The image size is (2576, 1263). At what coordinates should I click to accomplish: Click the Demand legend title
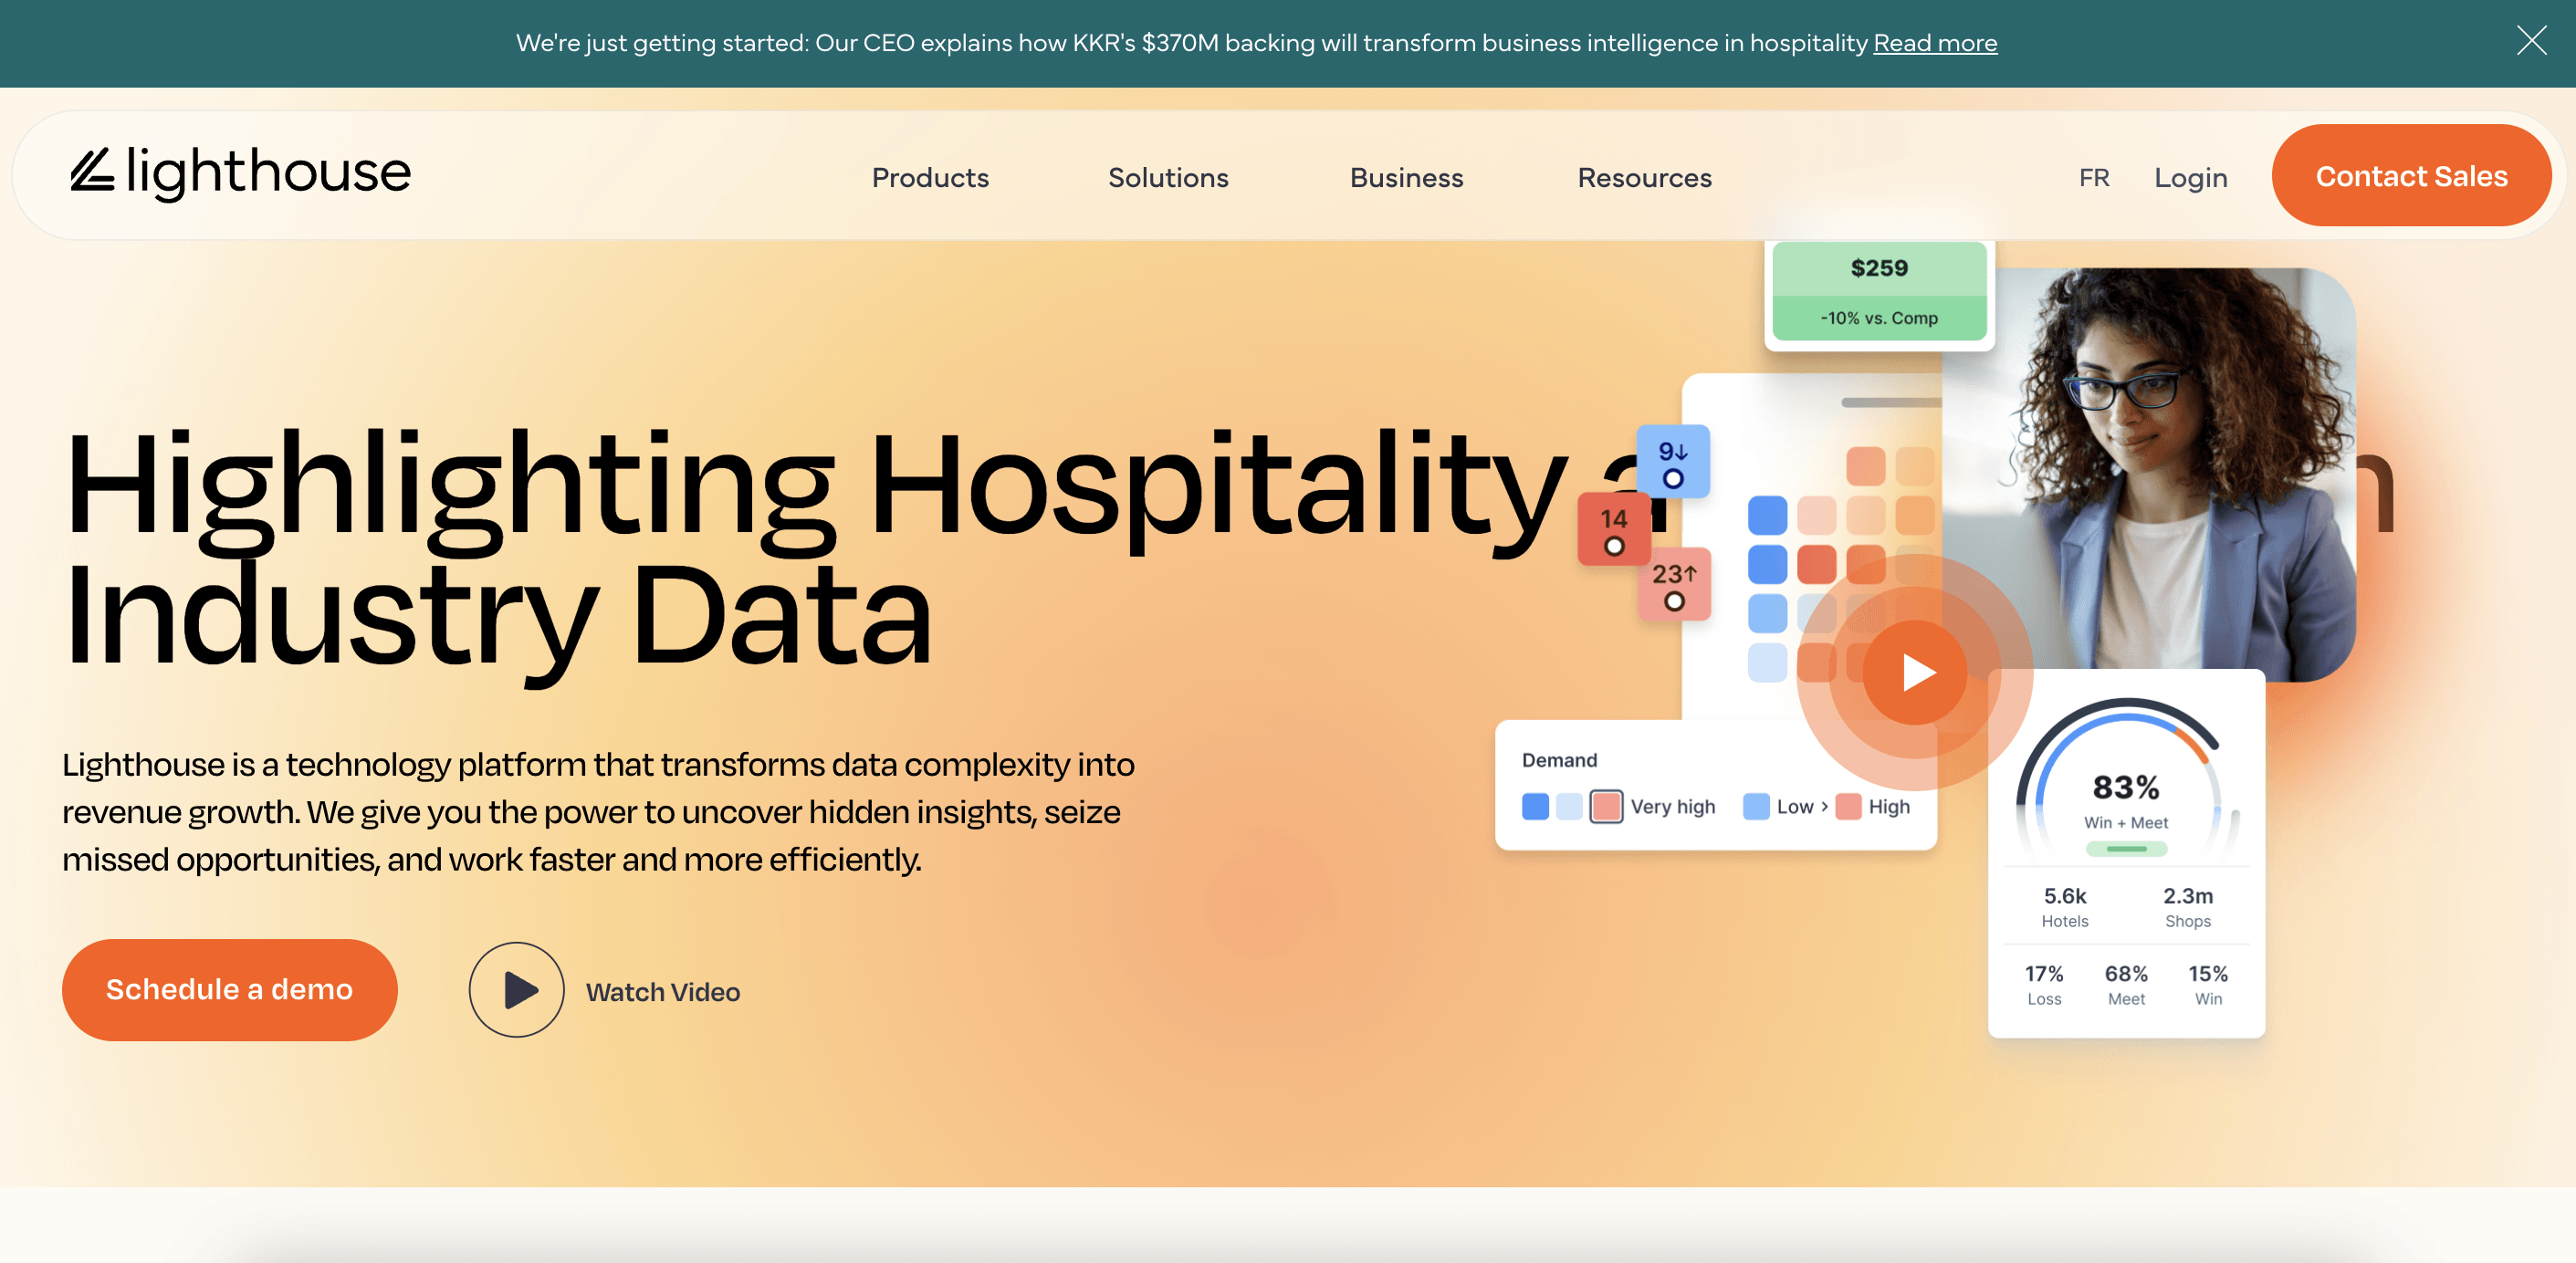(x=1559, y=760)
